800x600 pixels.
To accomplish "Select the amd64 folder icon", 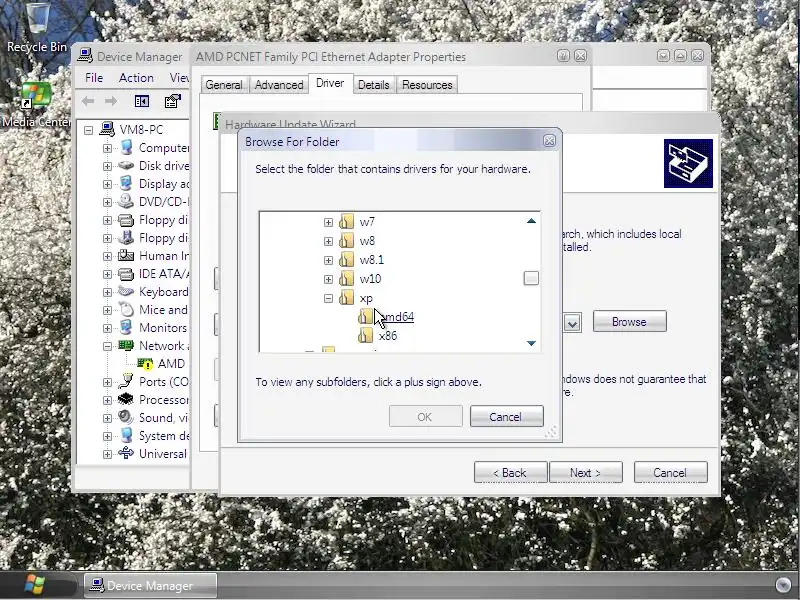I will point(365,316).
